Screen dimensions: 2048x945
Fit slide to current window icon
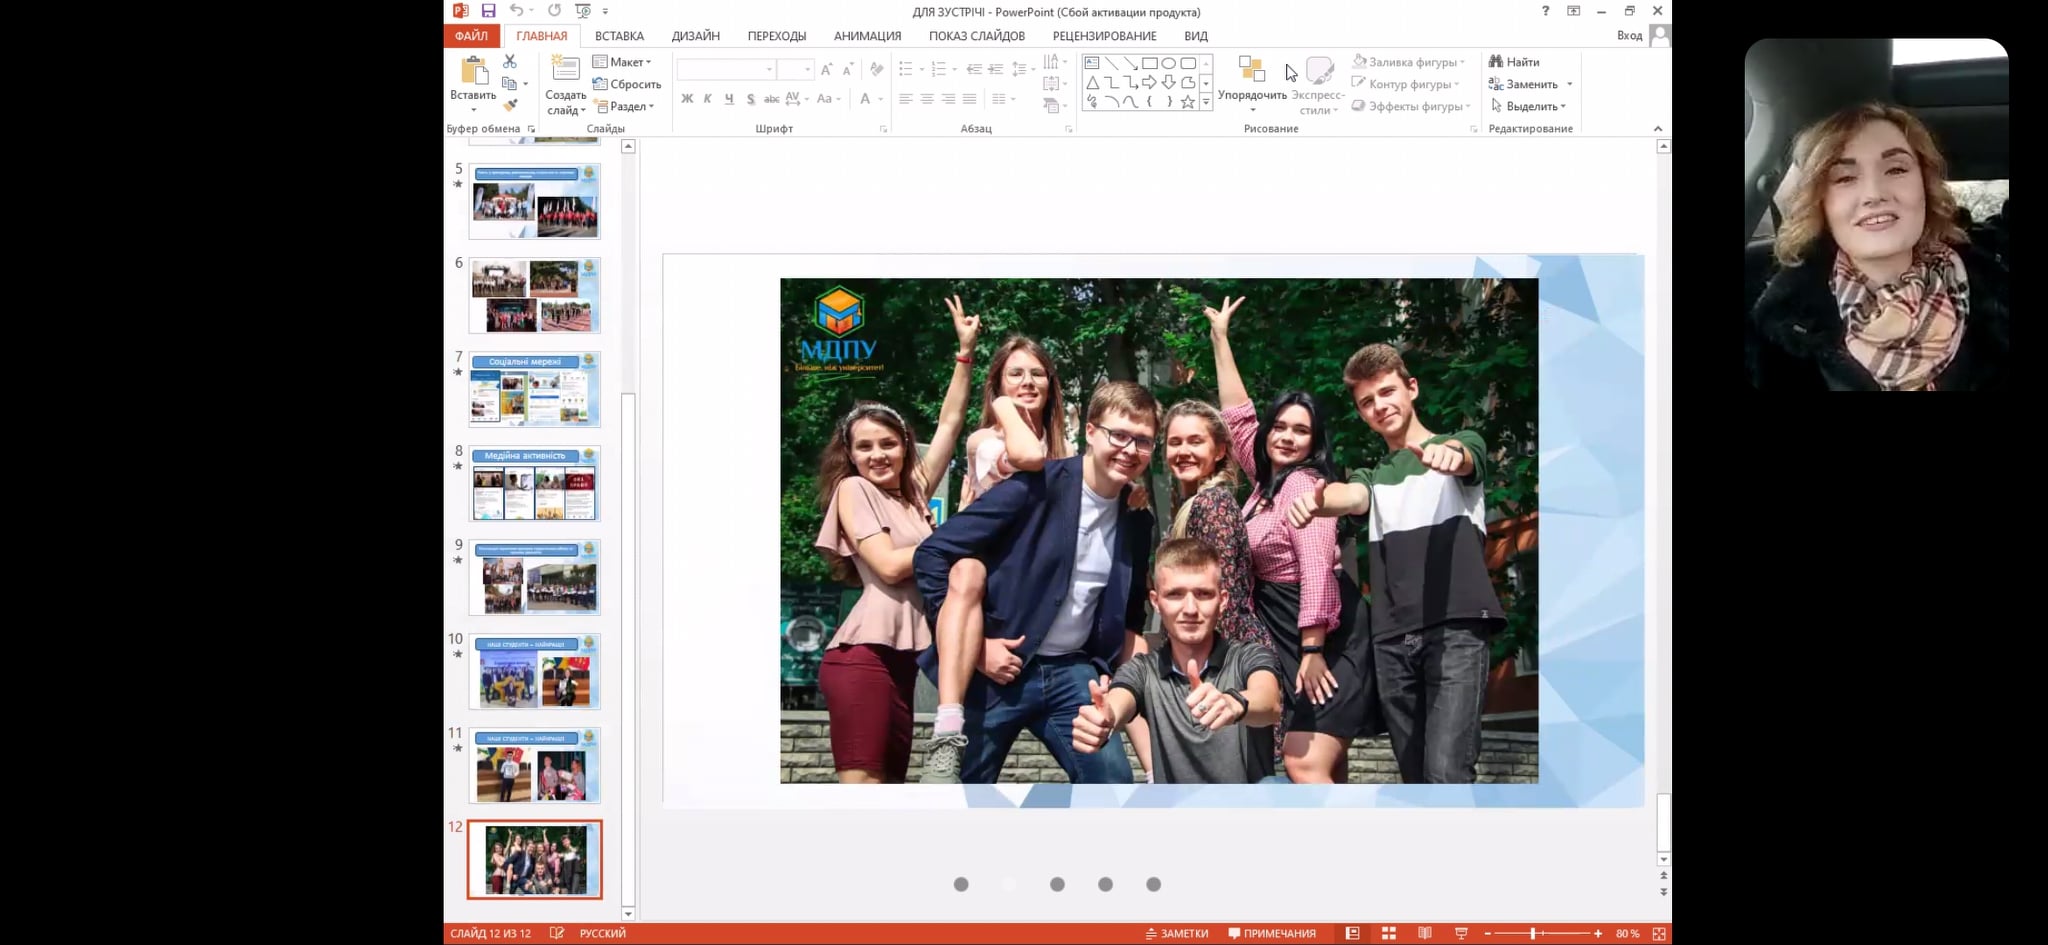point(1659,933)
